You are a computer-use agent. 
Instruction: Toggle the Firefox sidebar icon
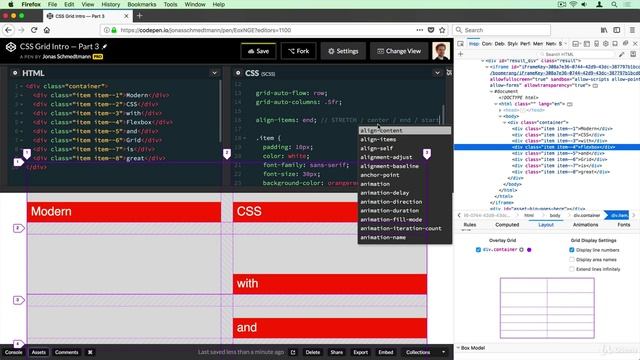pyautogui.click(x=617, y=30)
